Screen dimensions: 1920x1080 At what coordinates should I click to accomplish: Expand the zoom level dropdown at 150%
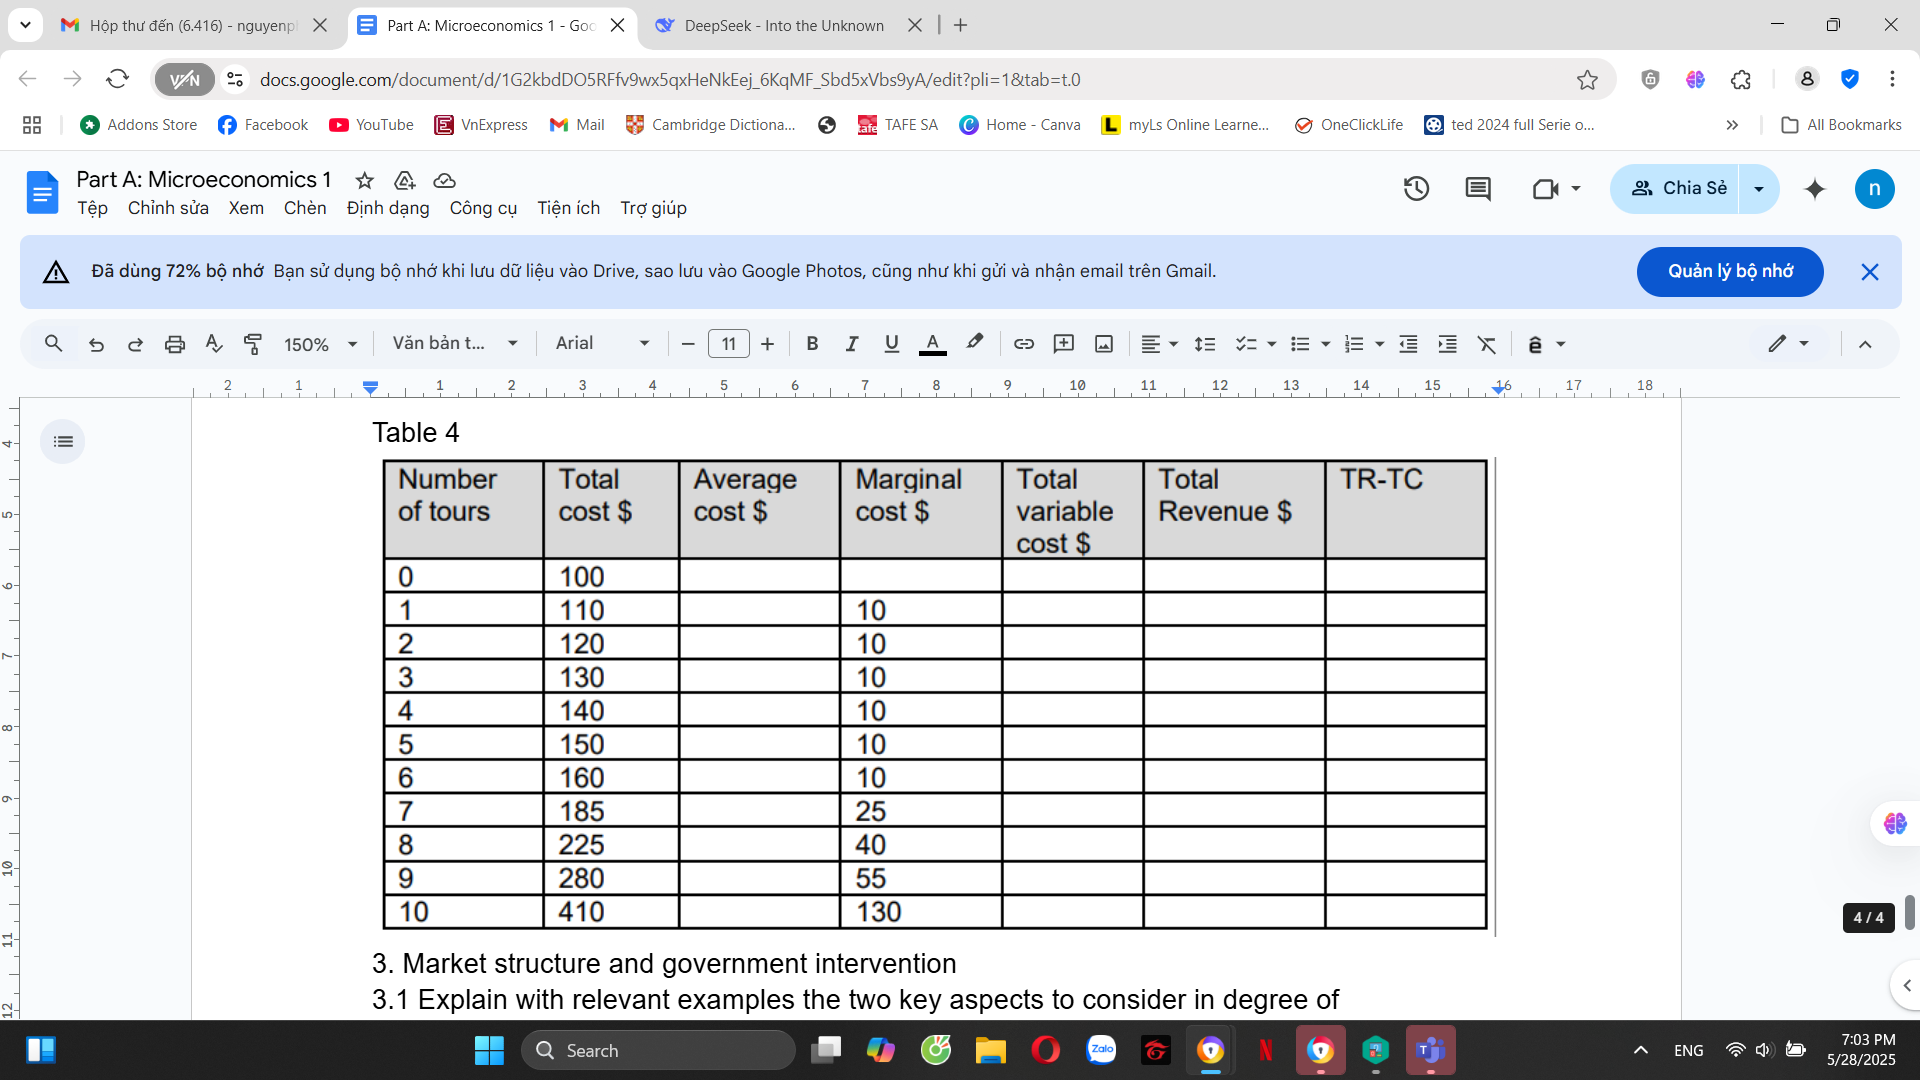coord(318,343)
